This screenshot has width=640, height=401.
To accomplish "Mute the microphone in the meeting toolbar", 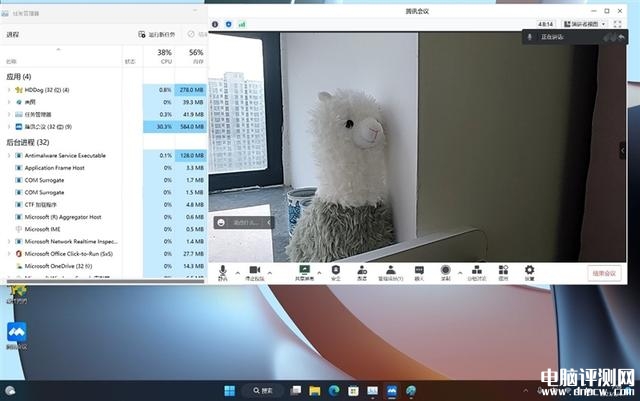I will 222,272.
